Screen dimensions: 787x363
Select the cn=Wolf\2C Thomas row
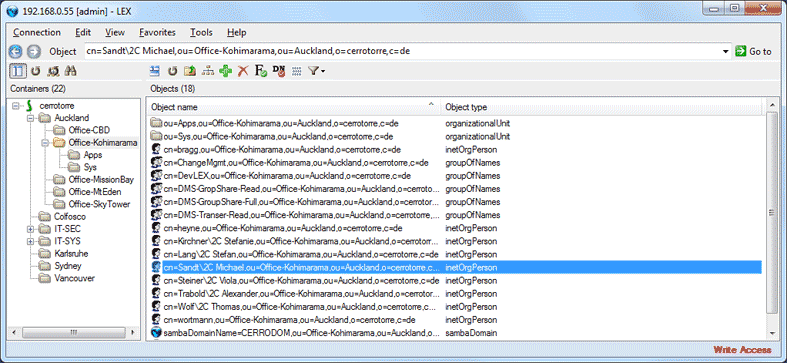[456, 306]
